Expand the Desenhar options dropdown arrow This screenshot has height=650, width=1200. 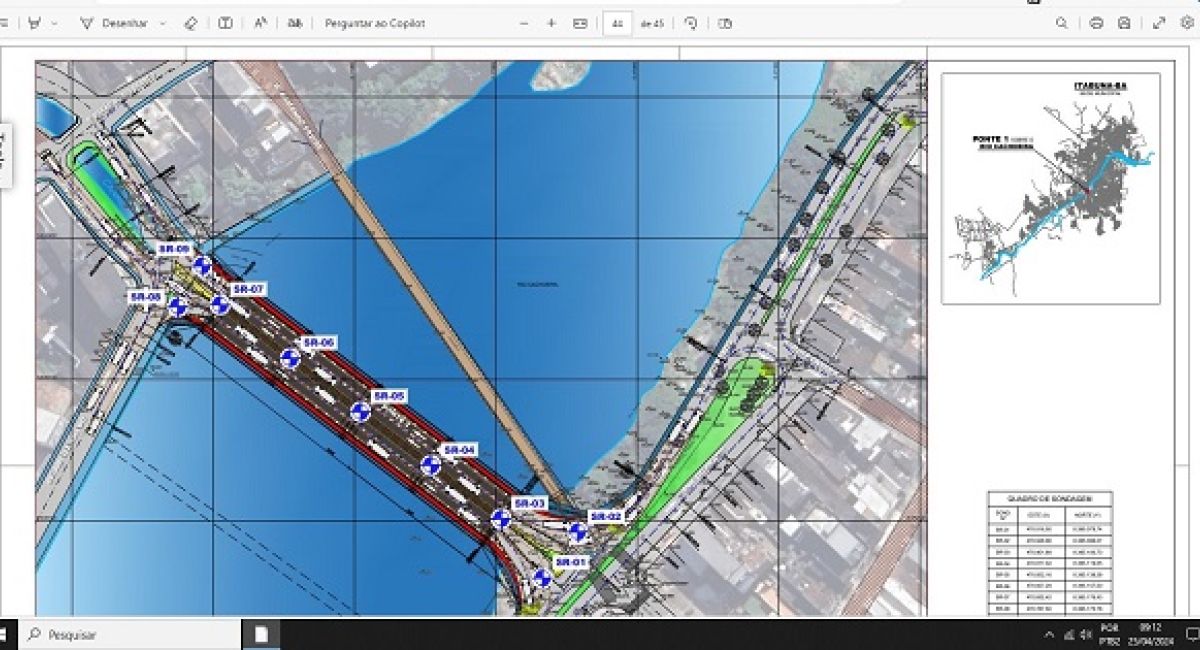(x=163, y=23)
